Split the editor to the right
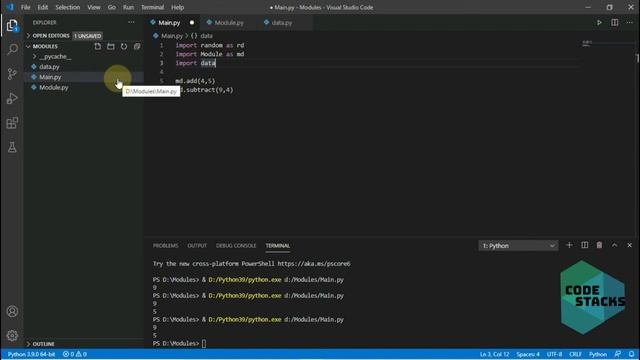The image size is (640, 360). [614, 22]
